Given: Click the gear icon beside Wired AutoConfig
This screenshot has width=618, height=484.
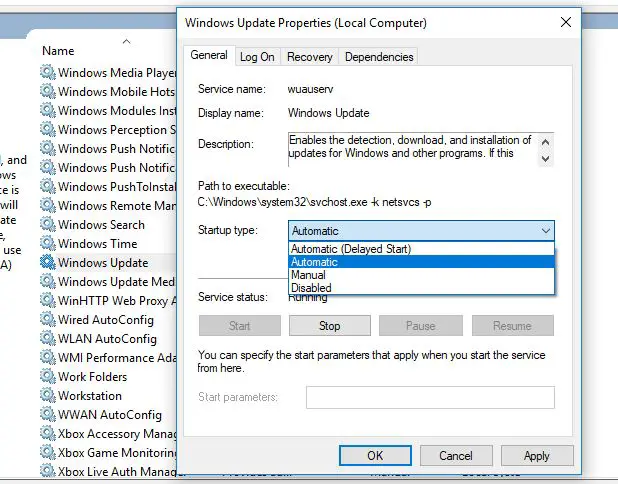Looking at the screenshot, I should [48, 319].
